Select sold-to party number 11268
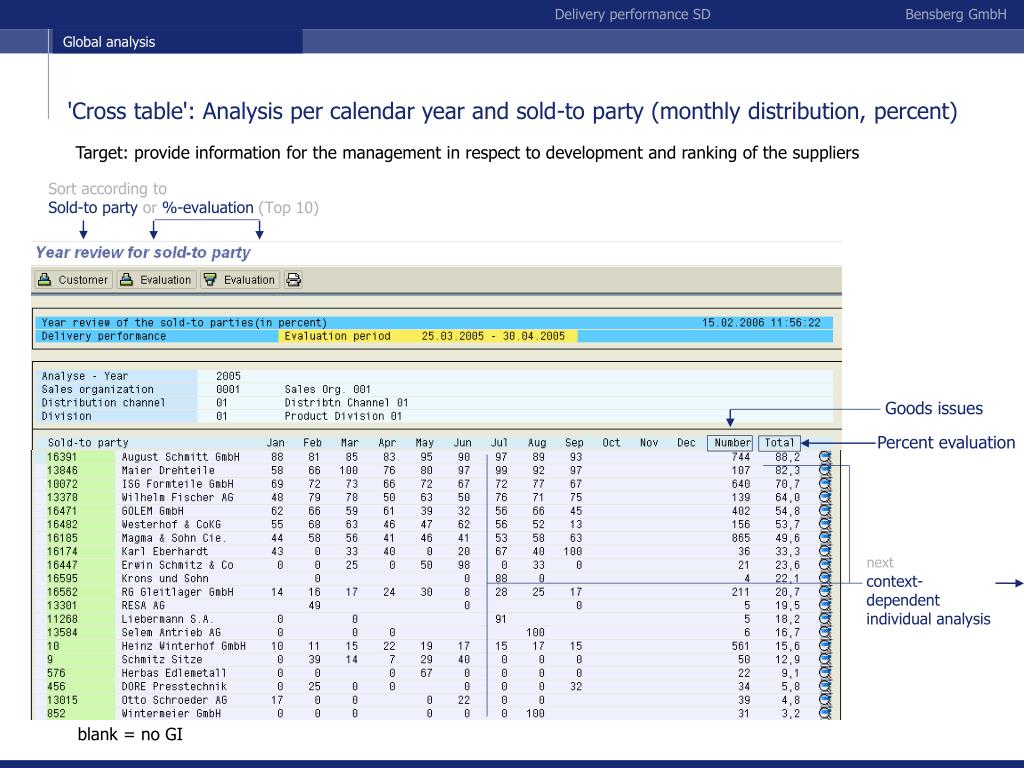The width and height of the screenshot is (1024, 768). 62,619
